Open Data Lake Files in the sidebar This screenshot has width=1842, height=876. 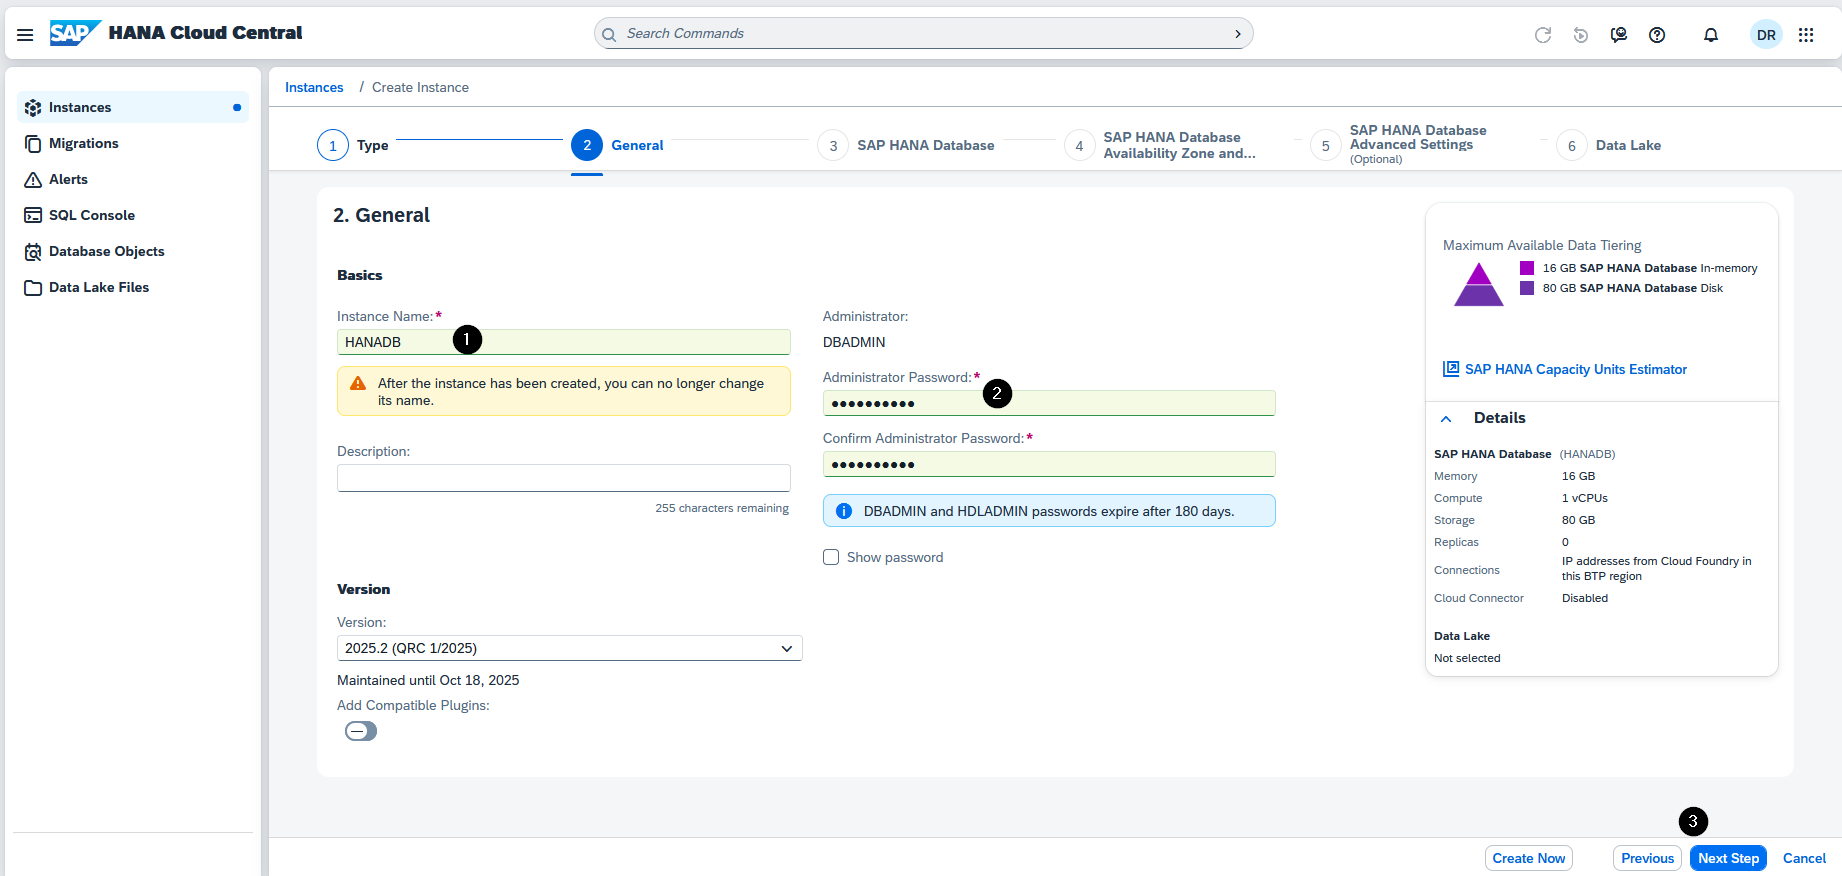tap(133, 288)
